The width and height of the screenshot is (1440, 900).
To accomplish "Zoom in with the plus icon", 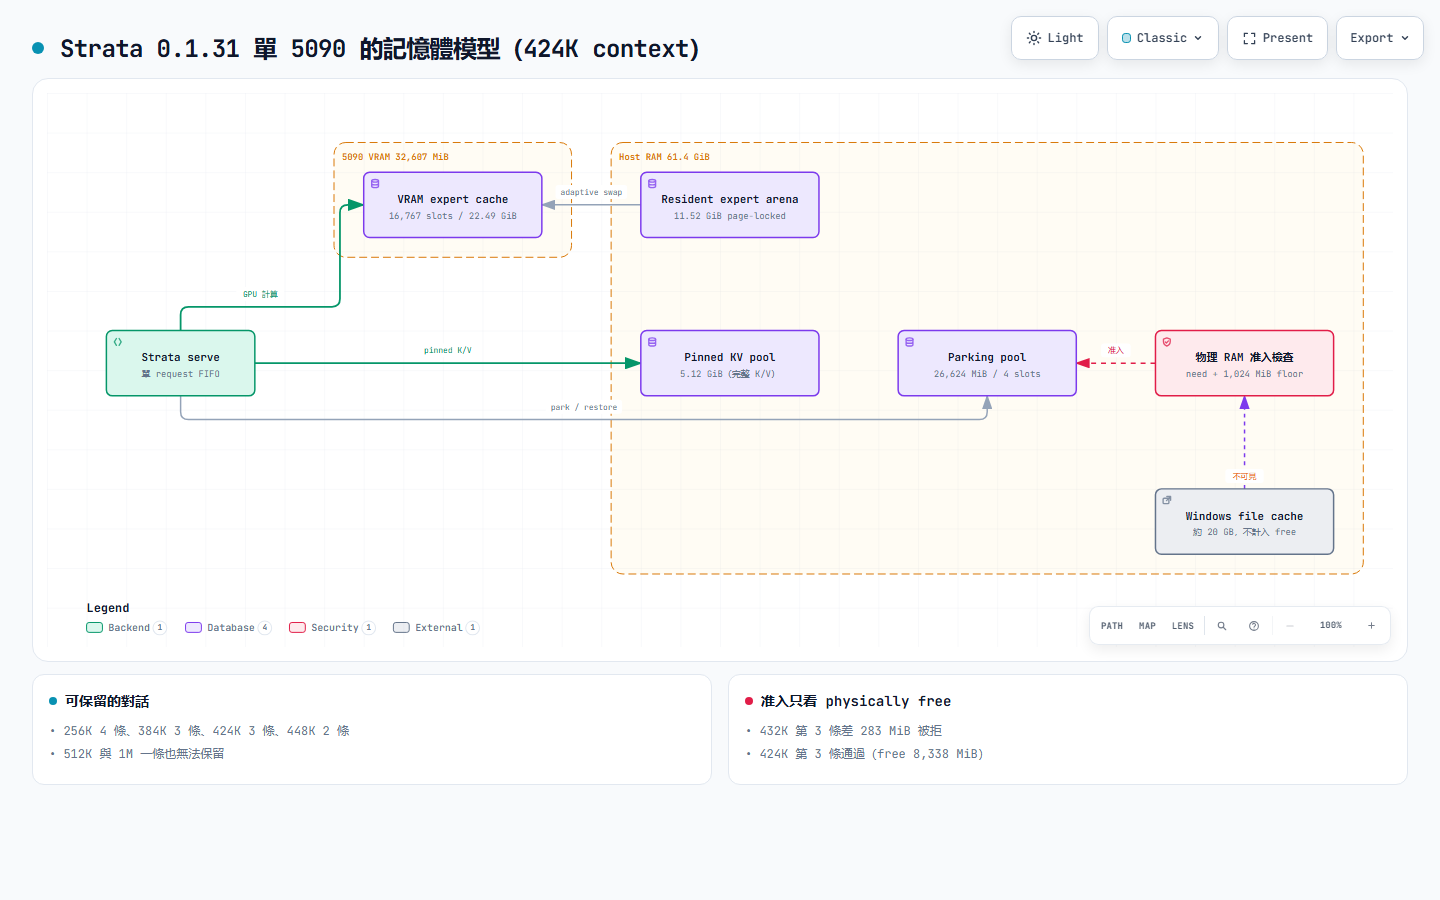I will coord(1371,626).
